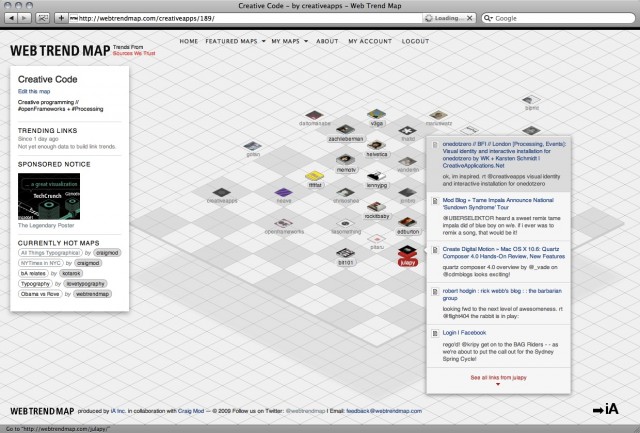
Task: Select the chrisoshea node icon
Action: [x=345, y=192]
